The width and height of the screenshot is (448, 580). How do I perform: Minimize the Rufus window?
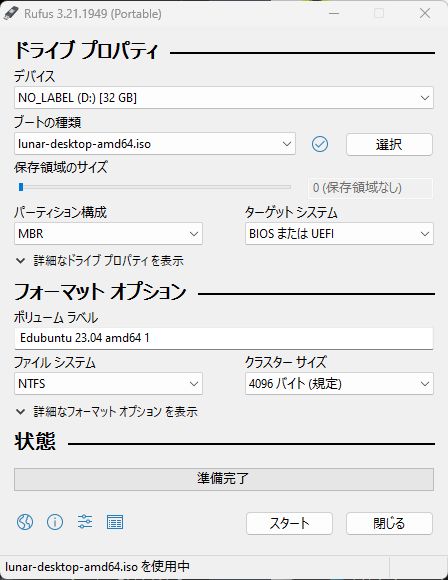click(334, 14)
